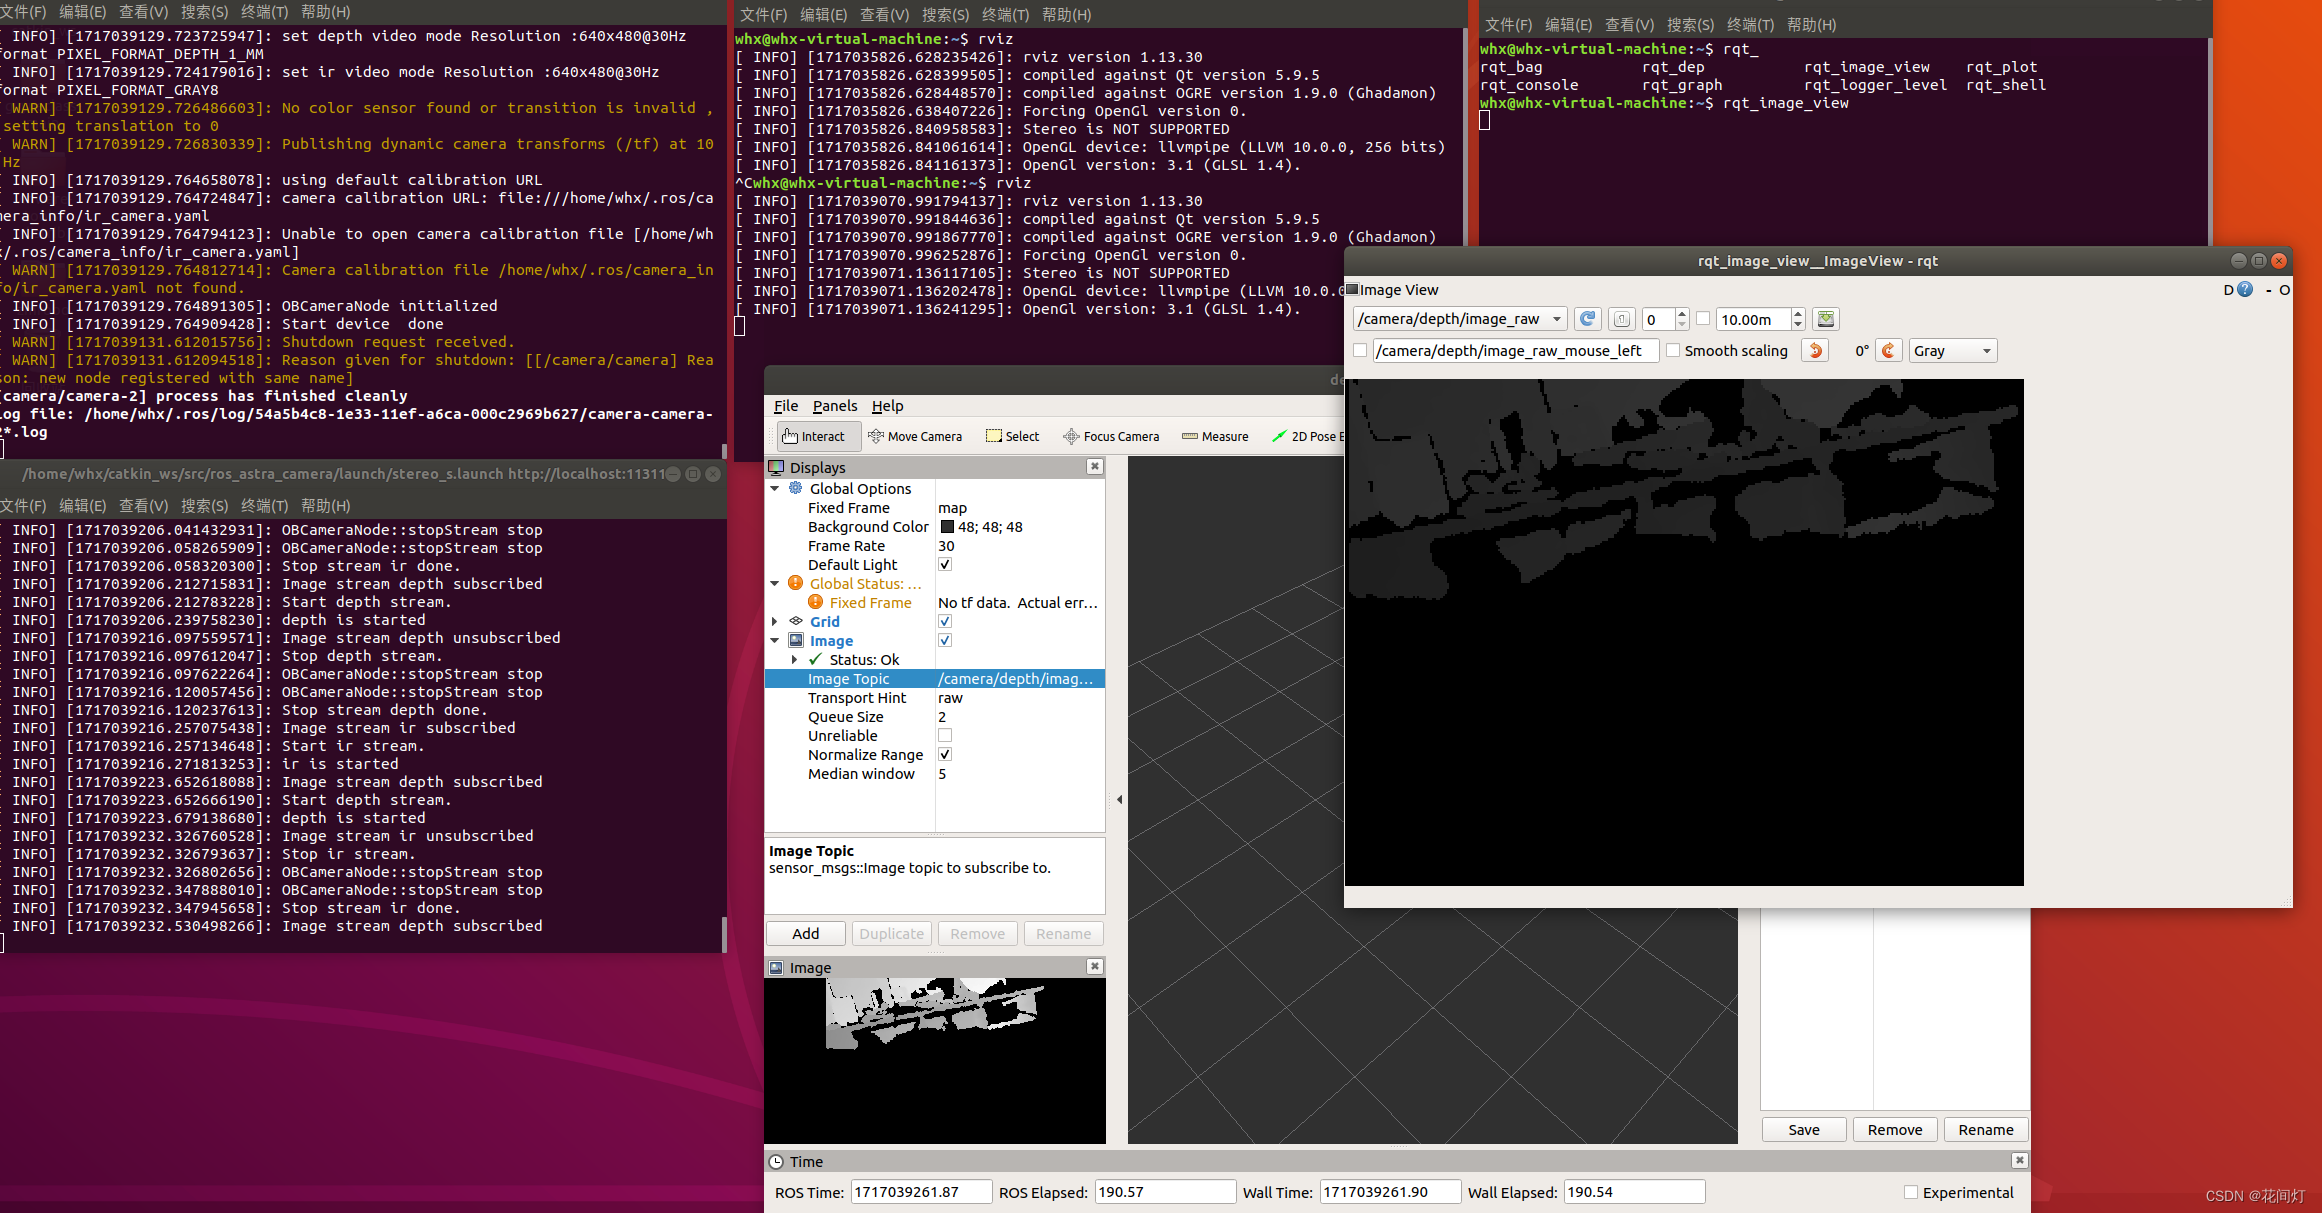Refresh topics in rqt Image View
2322x1213 pixels.
[1587, 319]
